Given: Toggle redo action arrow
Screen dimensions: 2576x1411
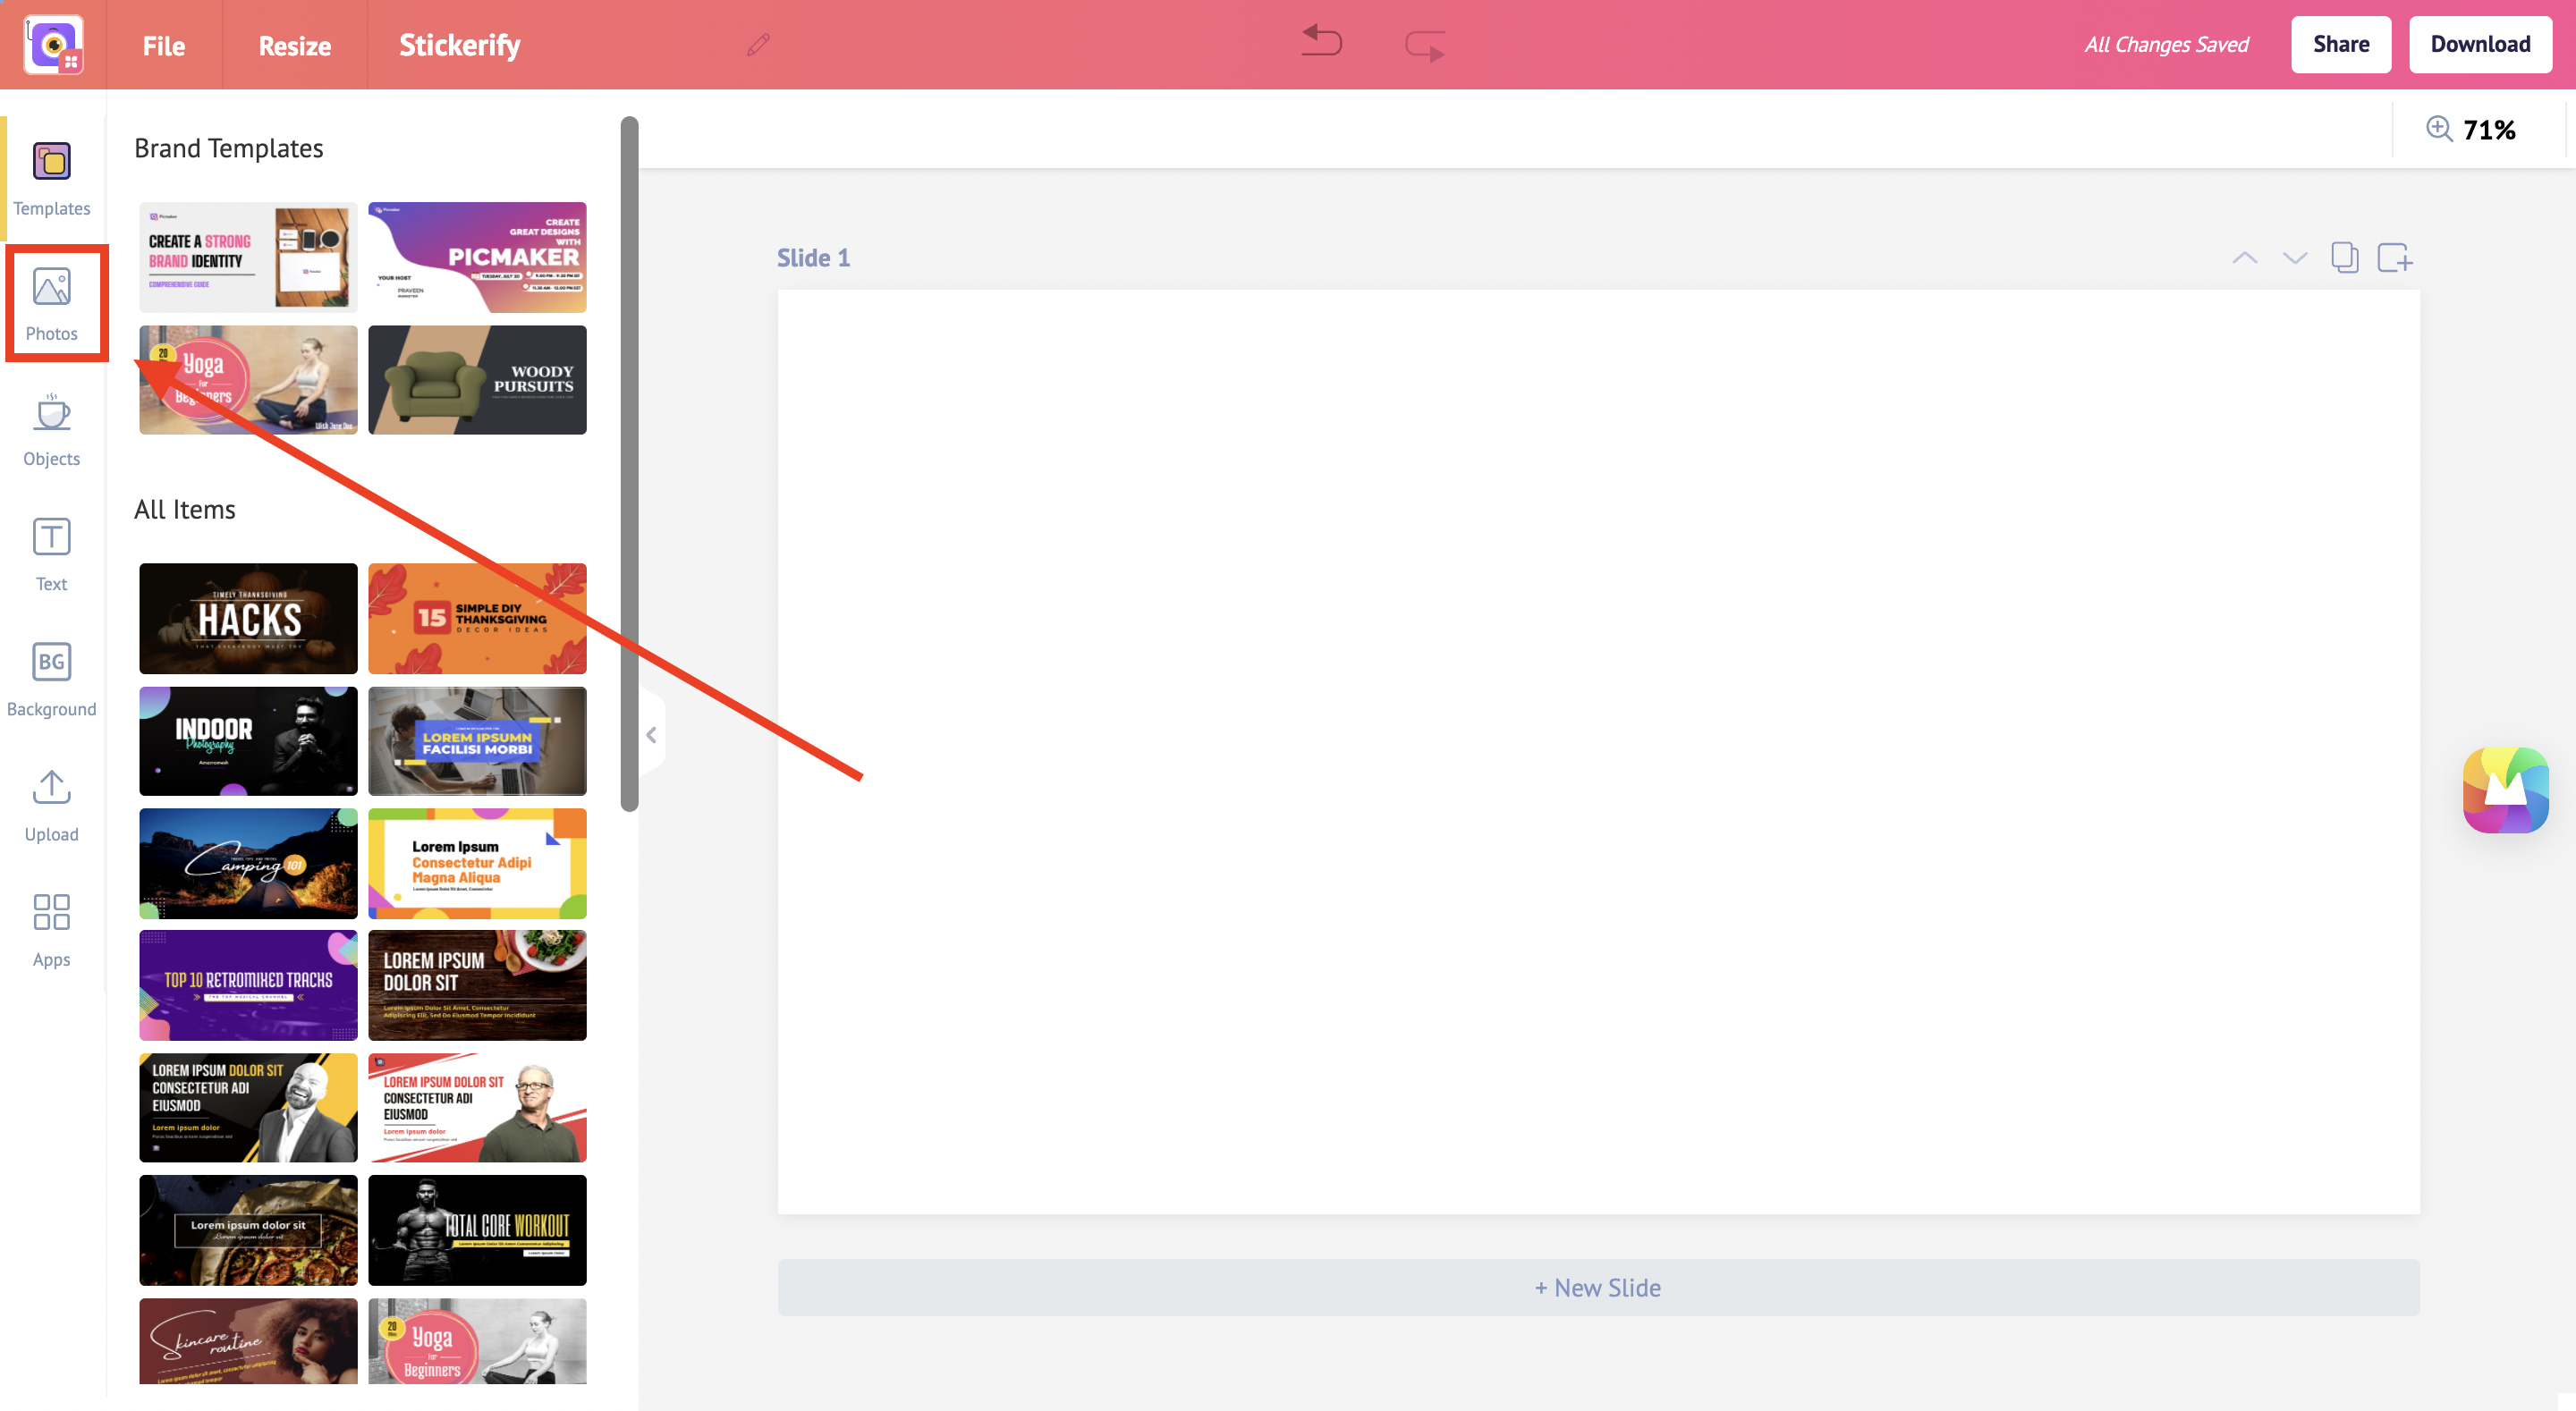Looking at the screenshot, I should click(1427, 44).
